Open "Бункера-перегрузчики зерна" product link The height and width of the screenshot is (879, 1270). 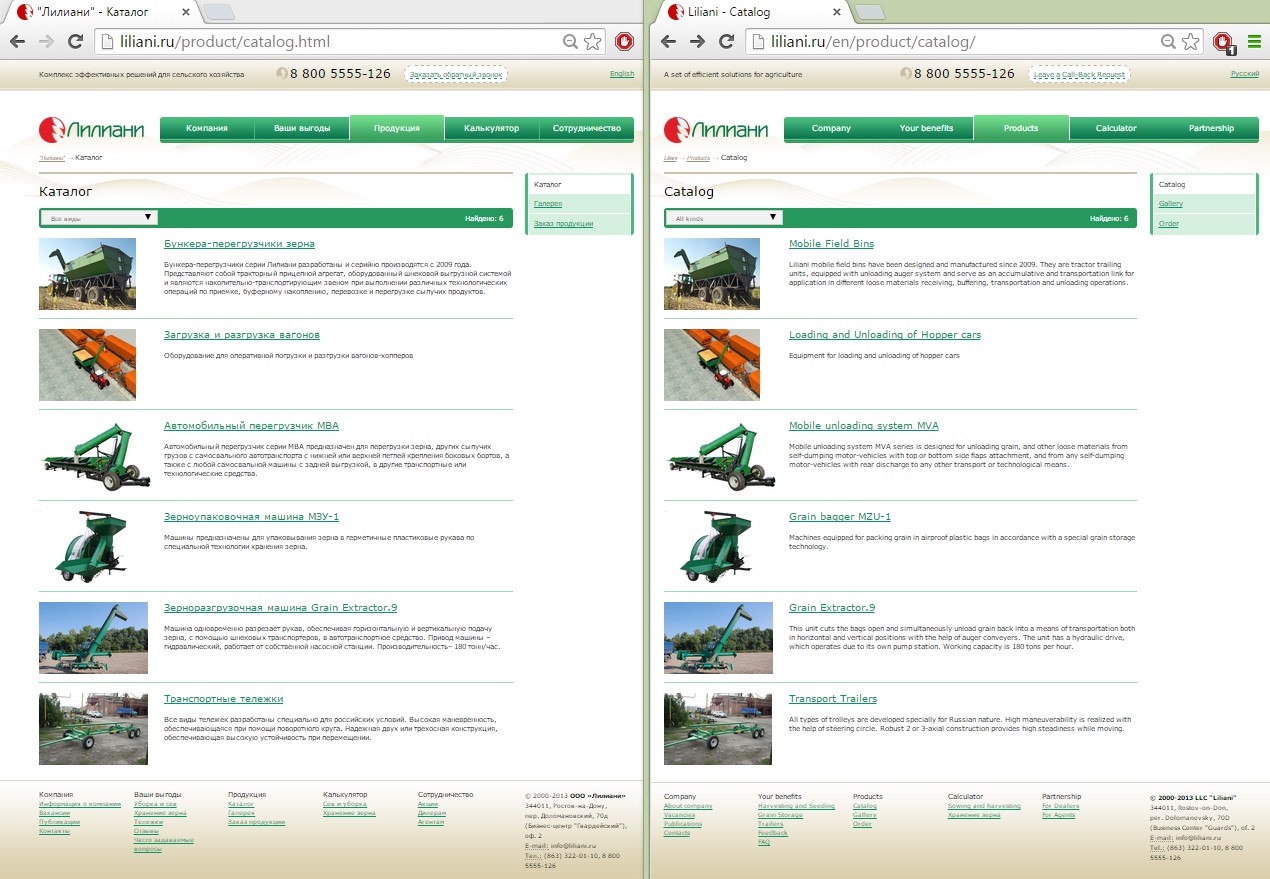[239, 243]
